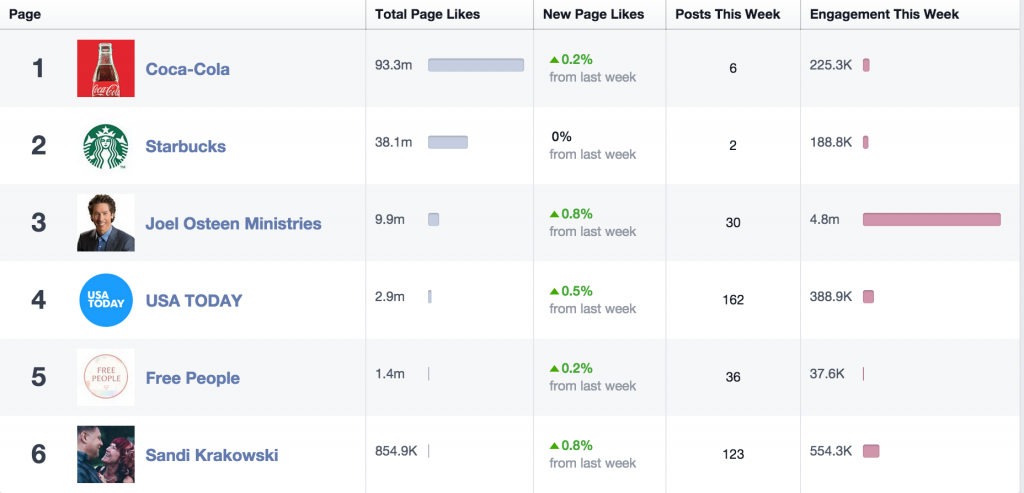This screenshot has height=493, width=1024.
Task: Sort by New Page Likes column header
Action: tap(593, 14)
